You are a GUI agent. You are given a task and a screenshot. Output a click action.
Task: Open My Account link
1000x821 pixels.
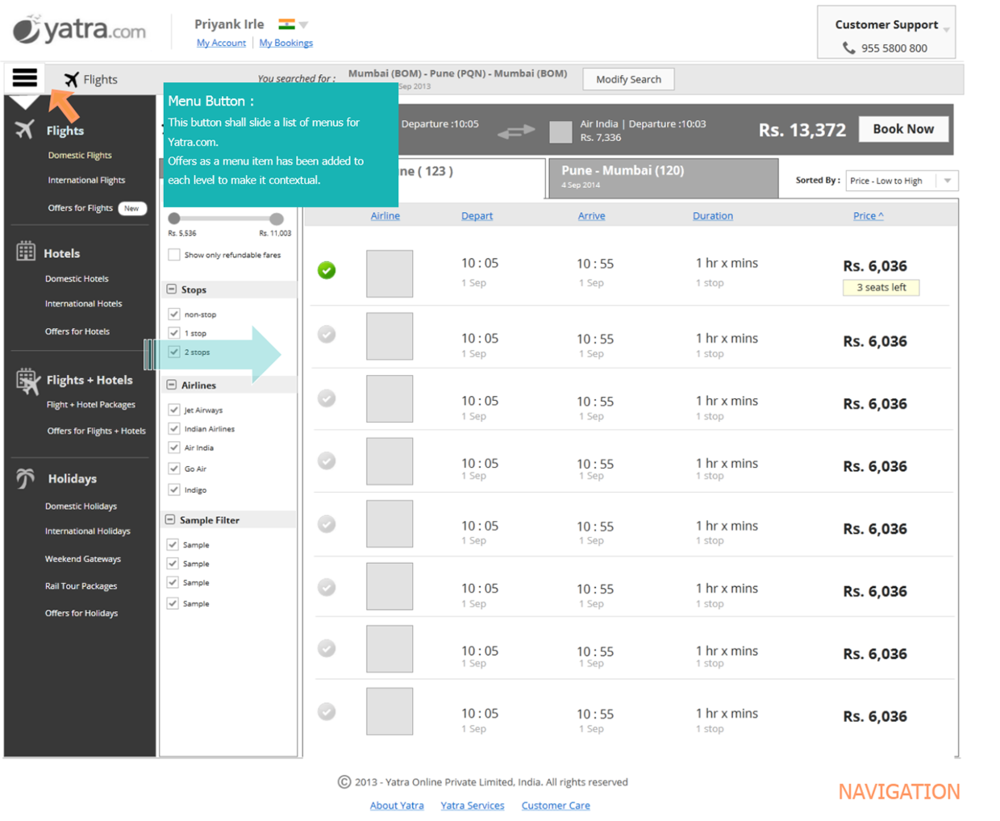pos(221,43)
